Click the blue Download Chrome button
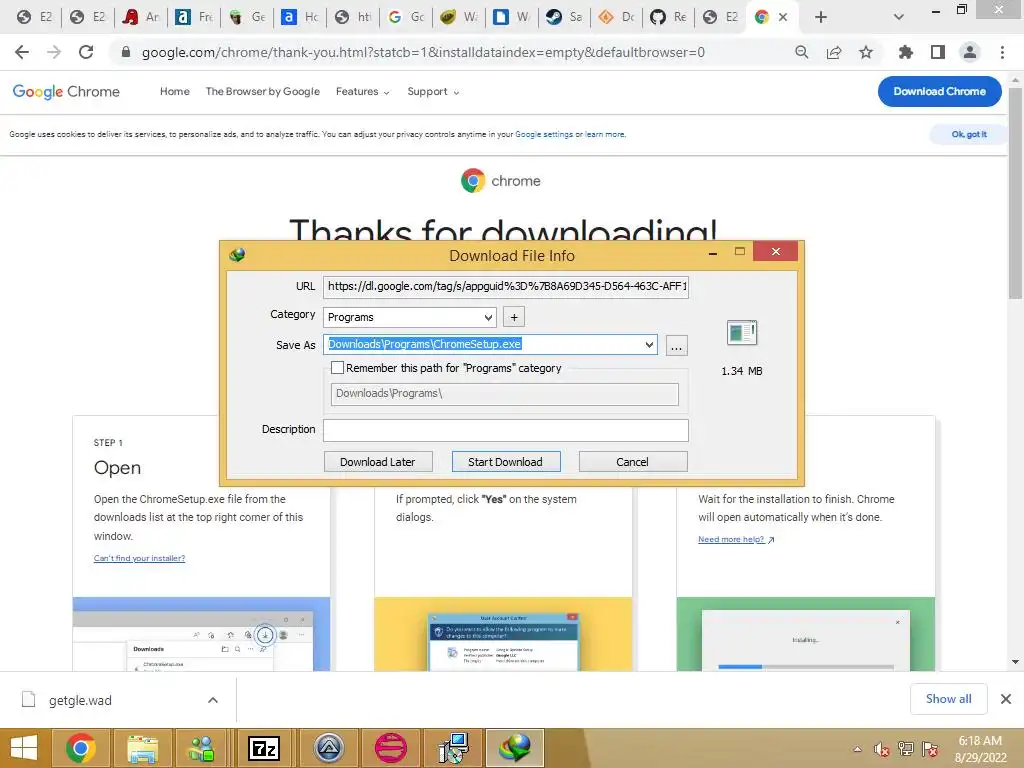Image resolution: width=1024 pixels, height=768 pixels. tap(939, 91)
